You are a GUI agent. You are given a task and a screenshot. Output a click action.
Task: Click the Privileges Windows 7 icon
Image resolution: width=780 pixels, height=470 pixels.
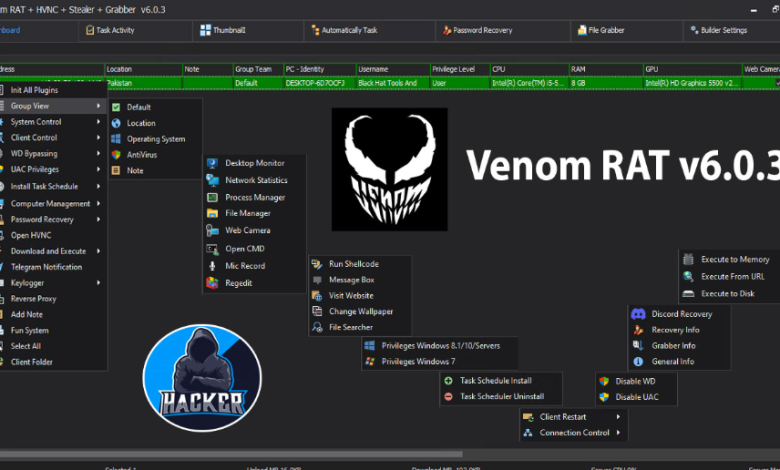(x=370, y=361)
